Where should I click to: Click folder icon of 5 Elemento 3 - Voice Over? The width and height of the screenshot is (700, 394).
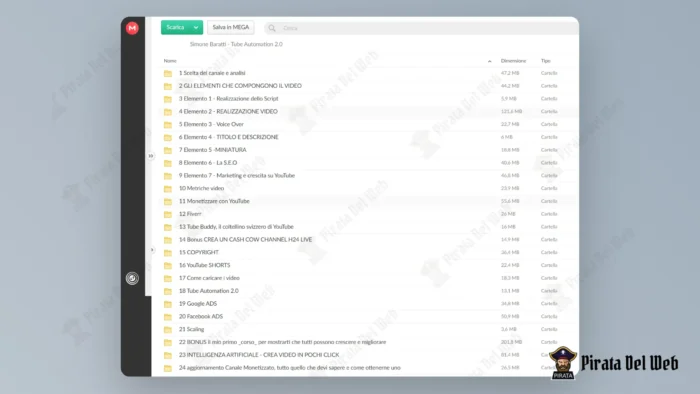pos(168,124)
